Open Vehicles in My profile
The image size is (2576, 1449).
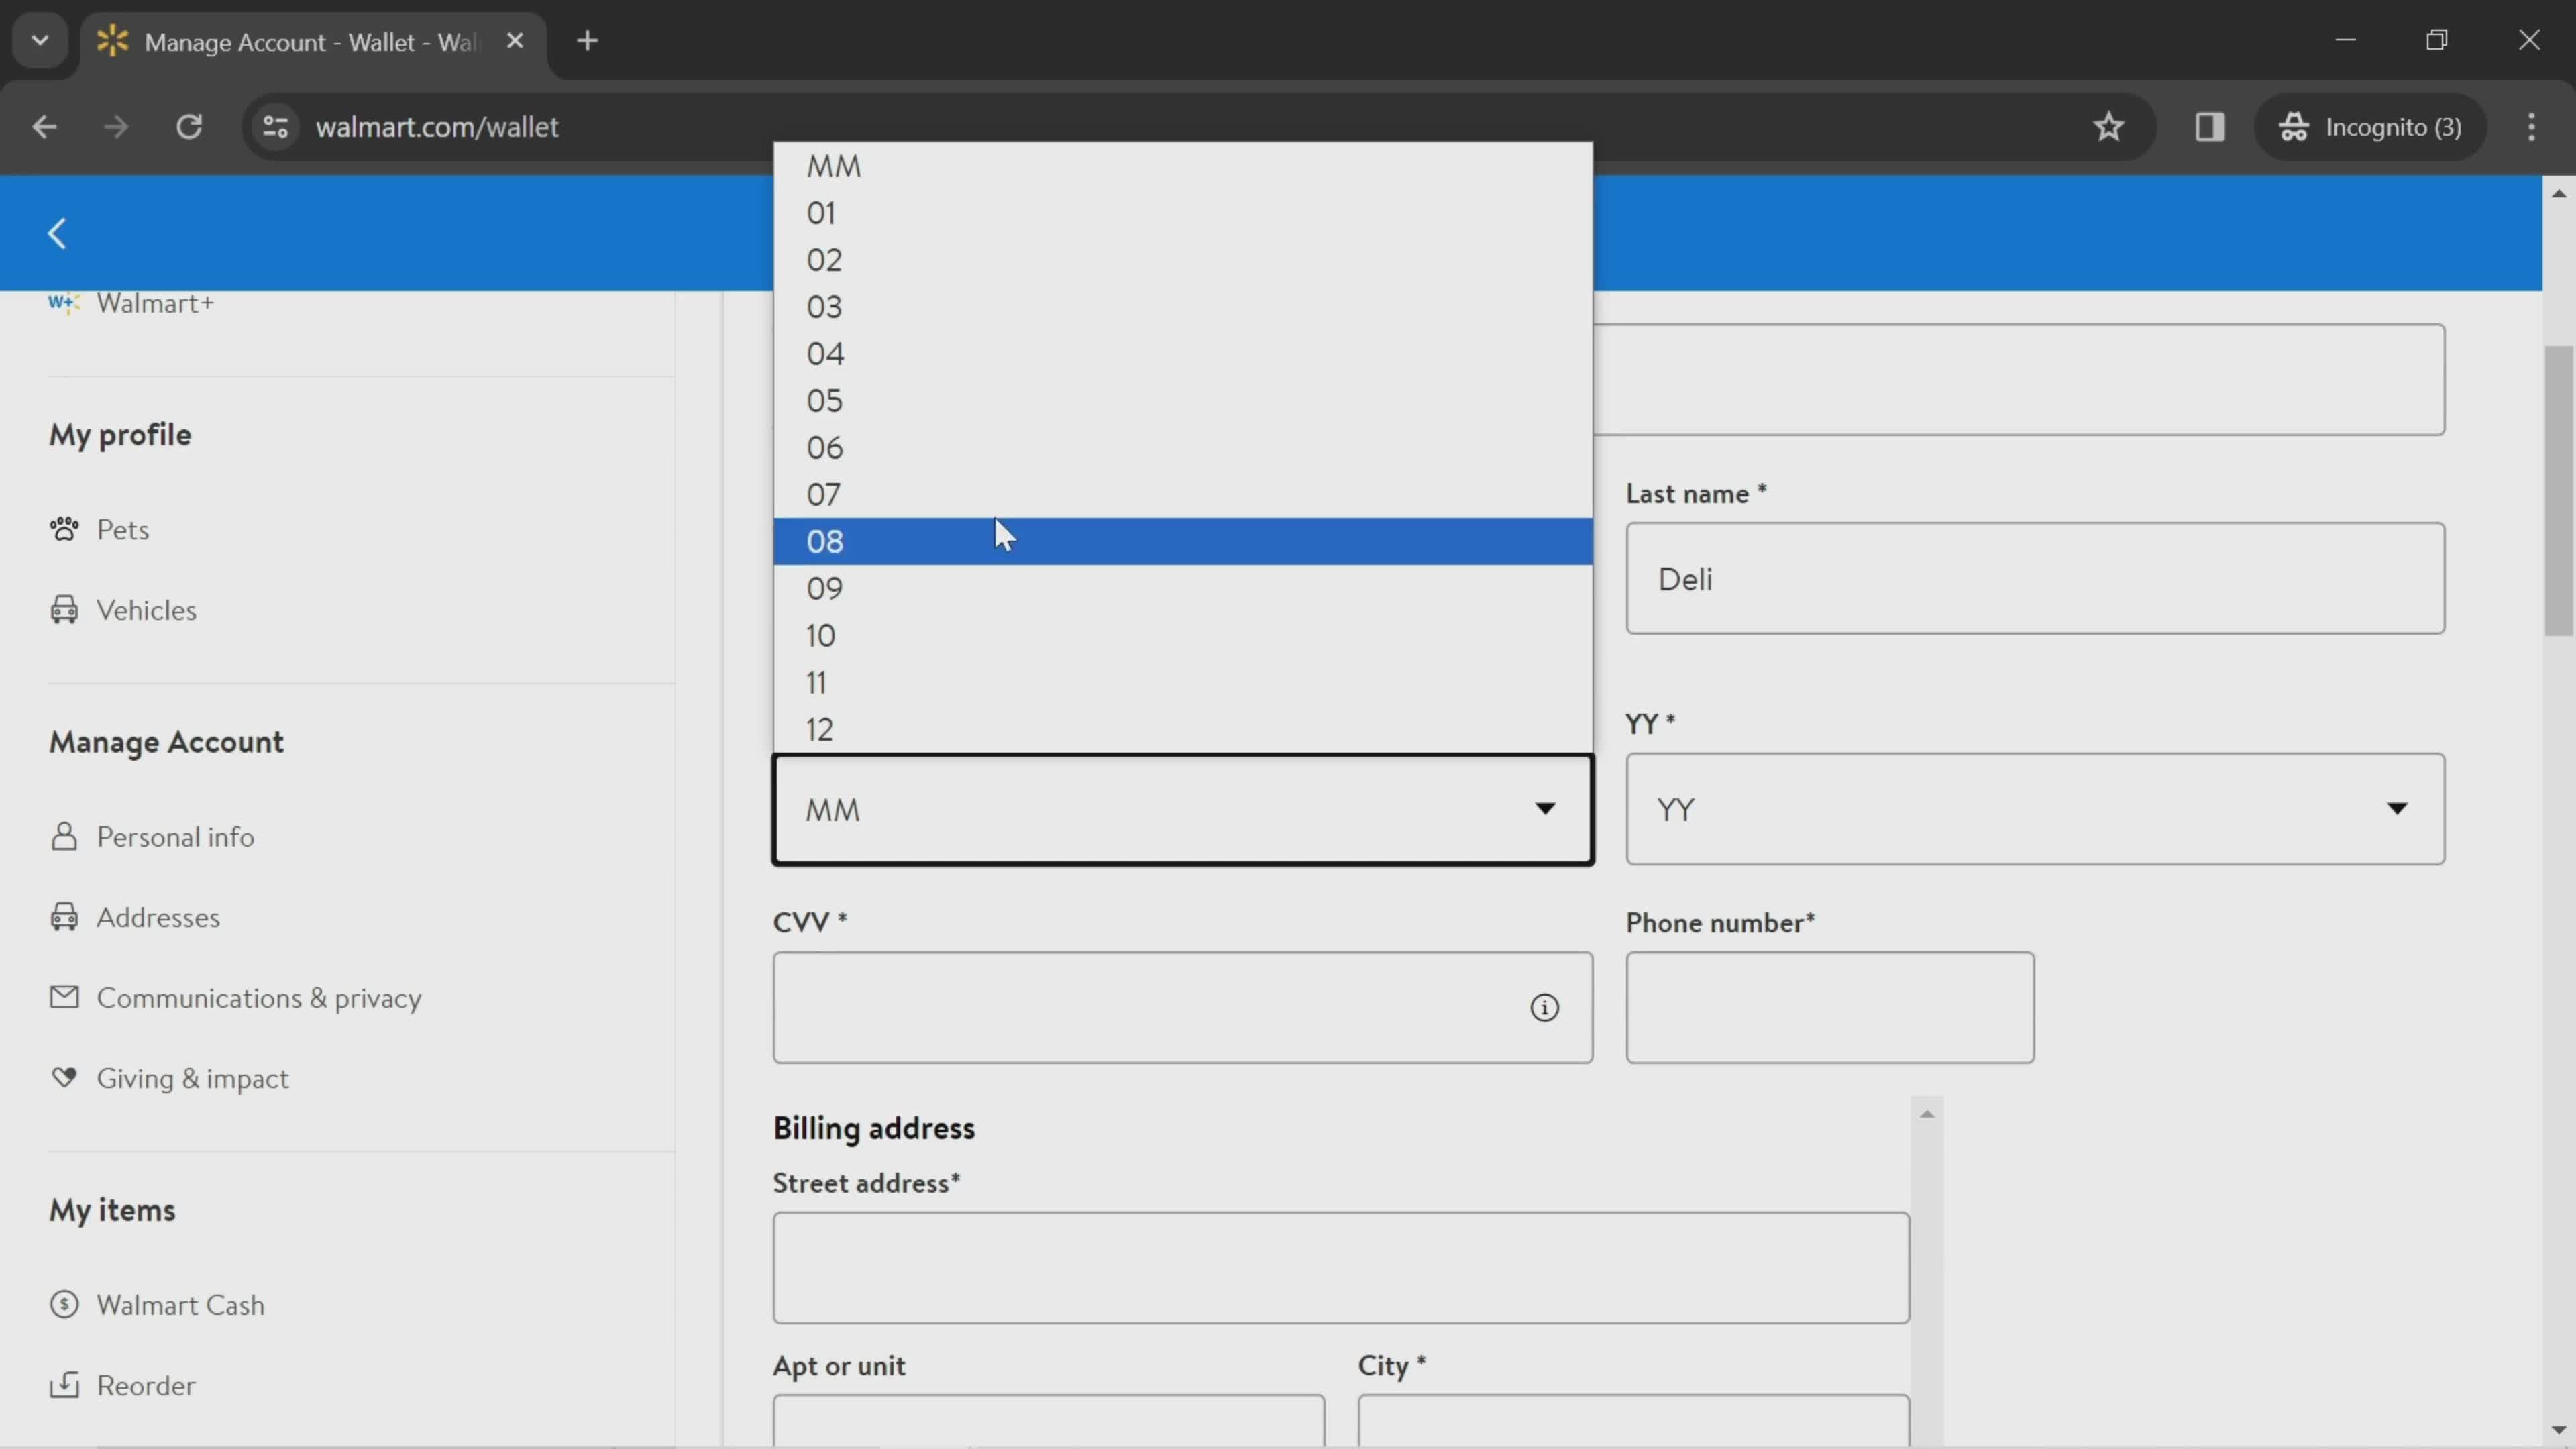[x=146, y=610]
